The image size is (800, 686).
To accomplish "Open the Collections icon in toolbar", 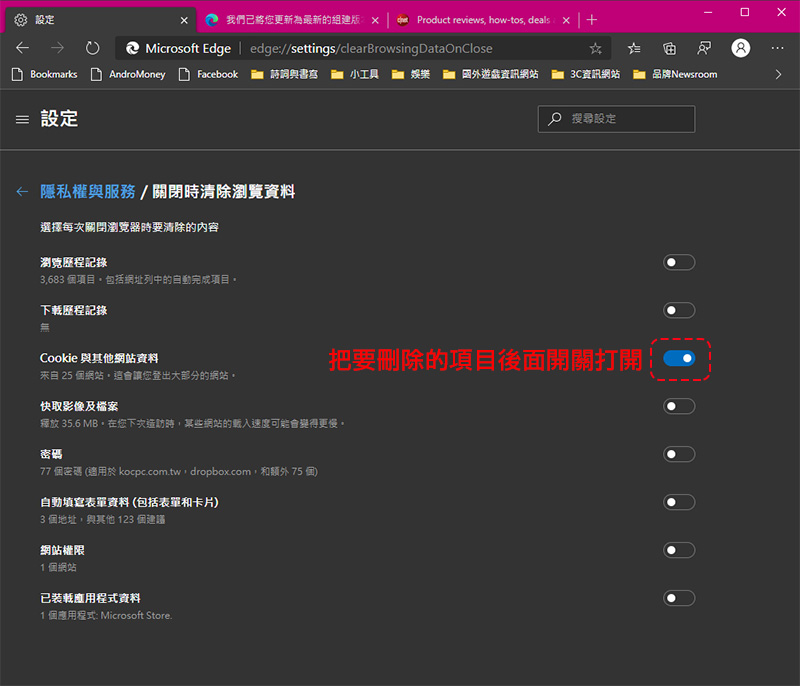I will (x=670, y=48).
